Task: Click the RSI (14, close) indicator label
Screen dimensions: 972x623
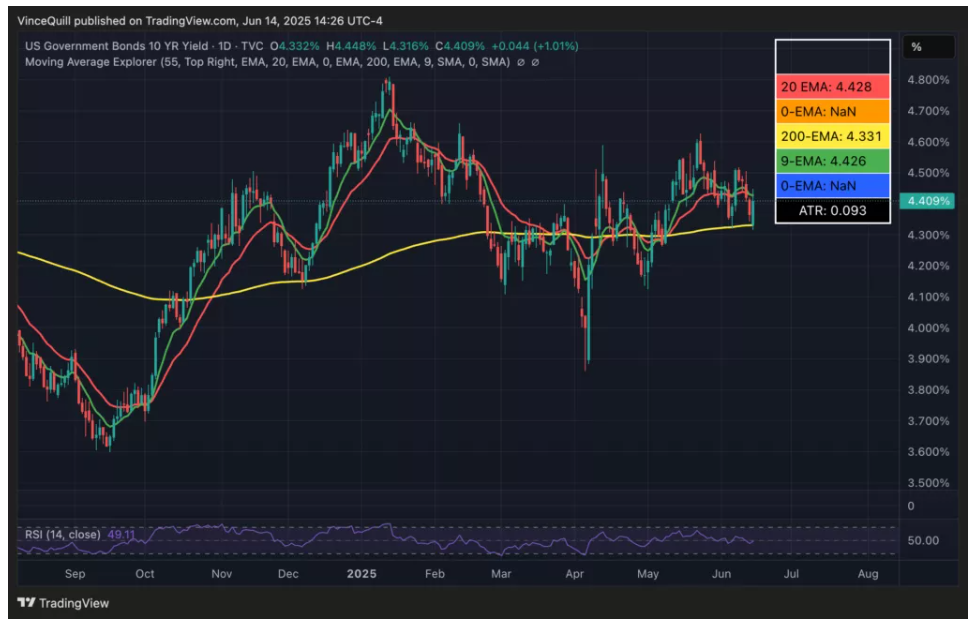Action: coord(63,535)
